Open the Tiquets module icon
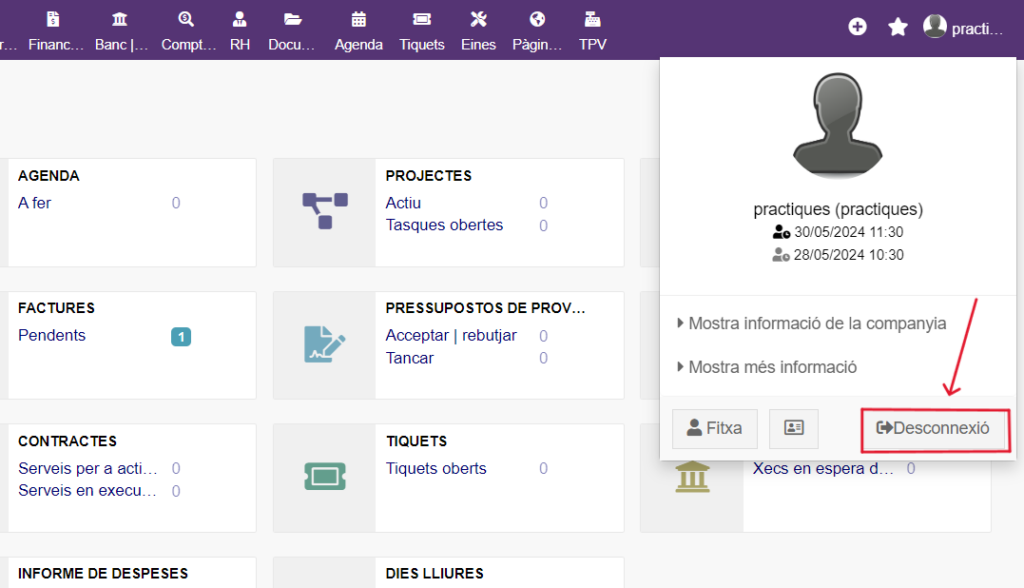This screenshot has width=1024, height=588. [x=422, y=20]
